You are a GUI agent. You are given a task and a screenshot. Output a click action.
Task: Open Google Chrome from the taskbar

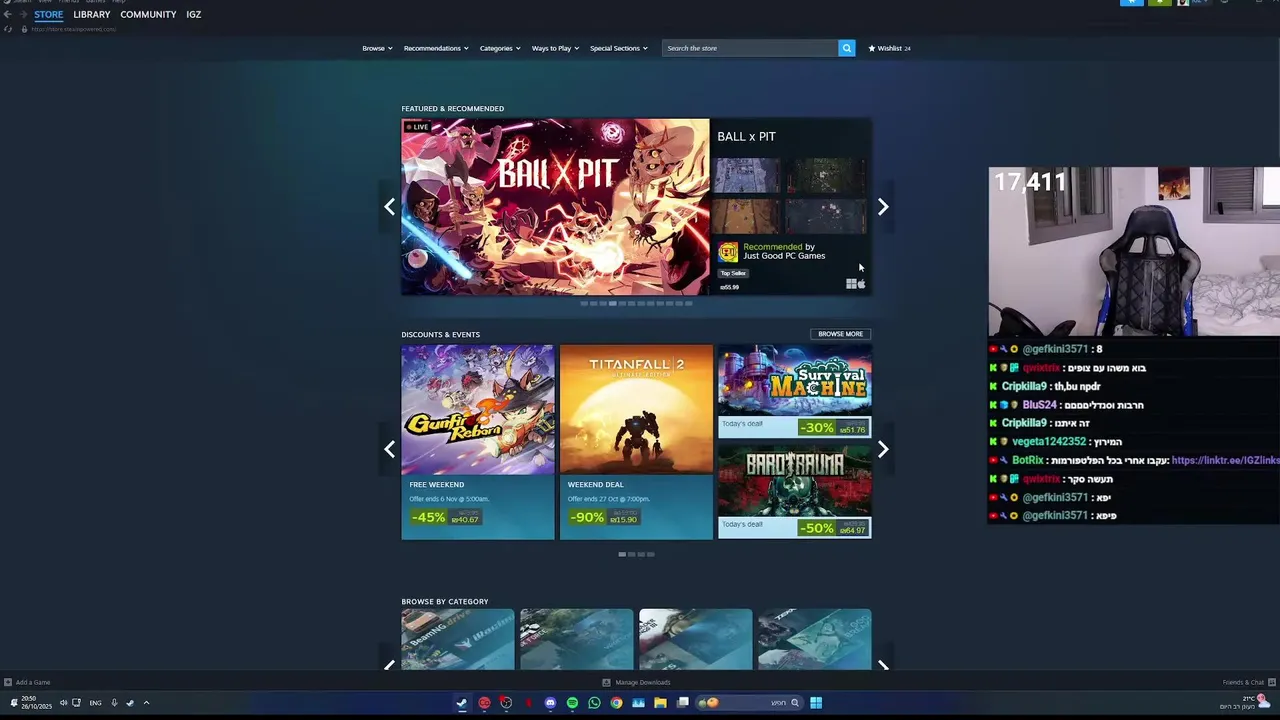click(x=616, y=703)
